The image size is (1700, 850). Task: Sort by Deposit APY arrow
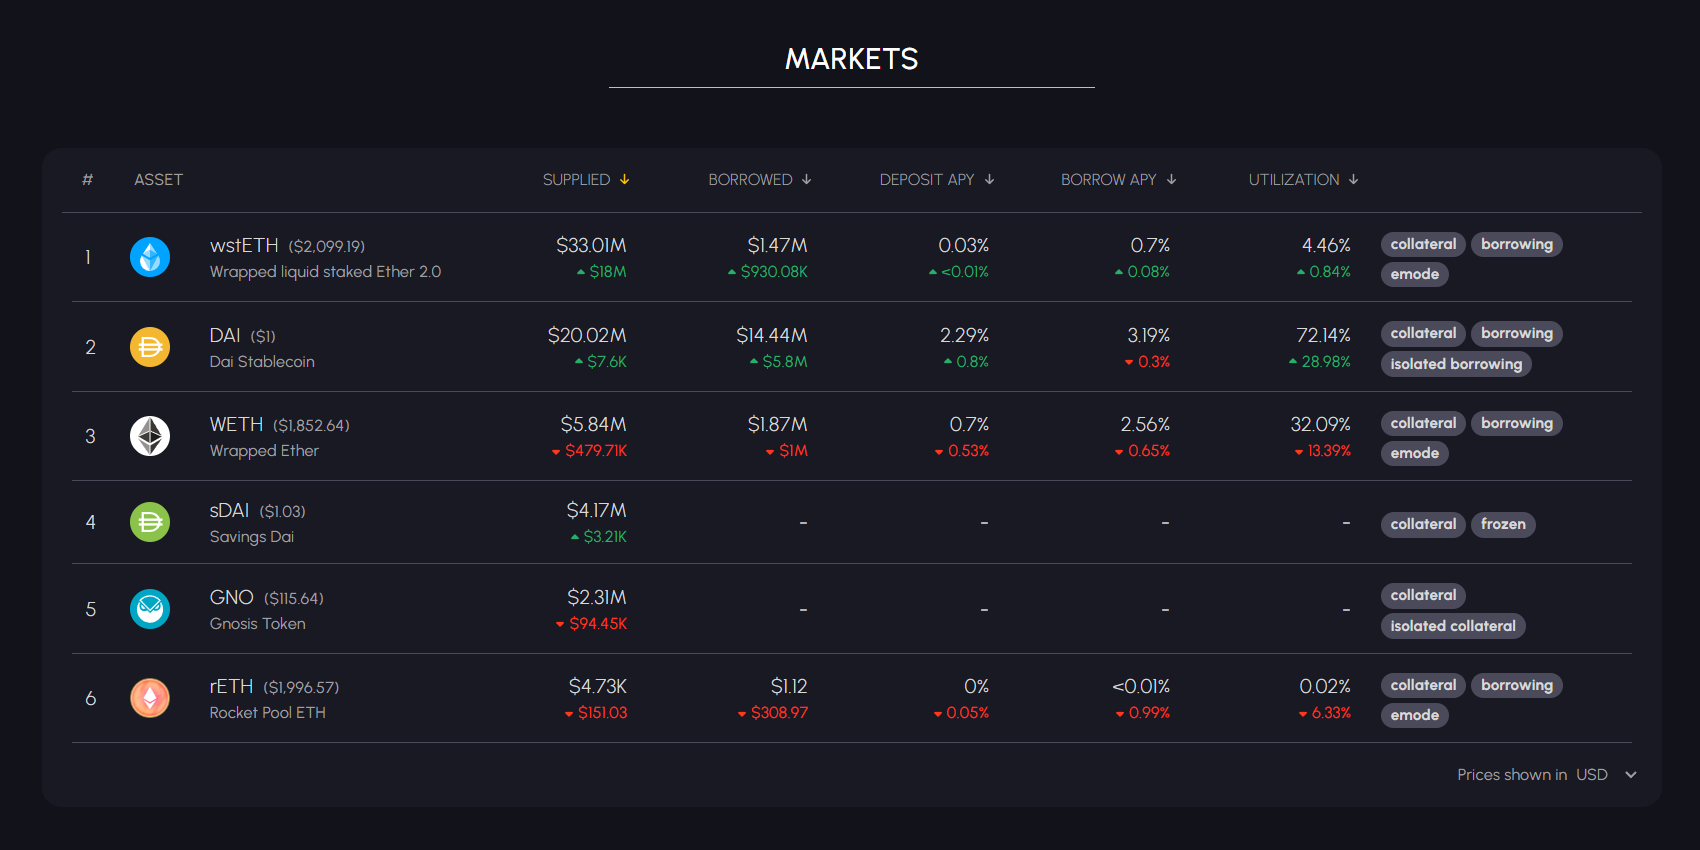(x=990, y=180)
